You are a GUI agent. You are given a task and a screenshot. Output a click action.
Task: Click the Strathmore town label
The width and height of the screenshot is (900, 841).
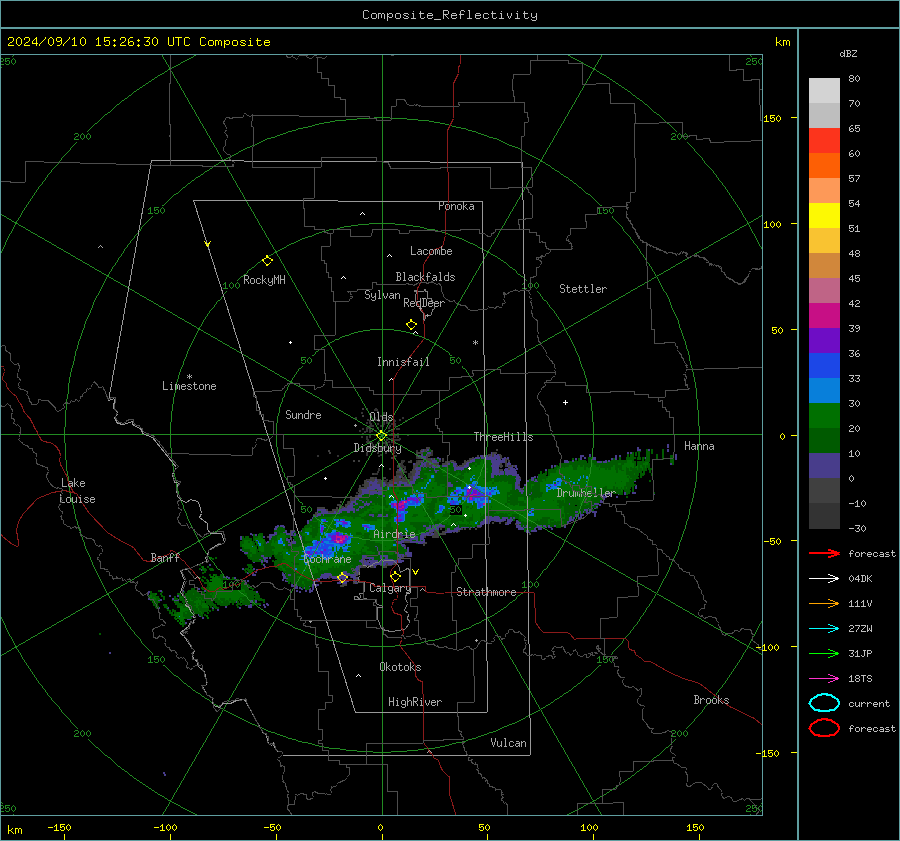486,592
